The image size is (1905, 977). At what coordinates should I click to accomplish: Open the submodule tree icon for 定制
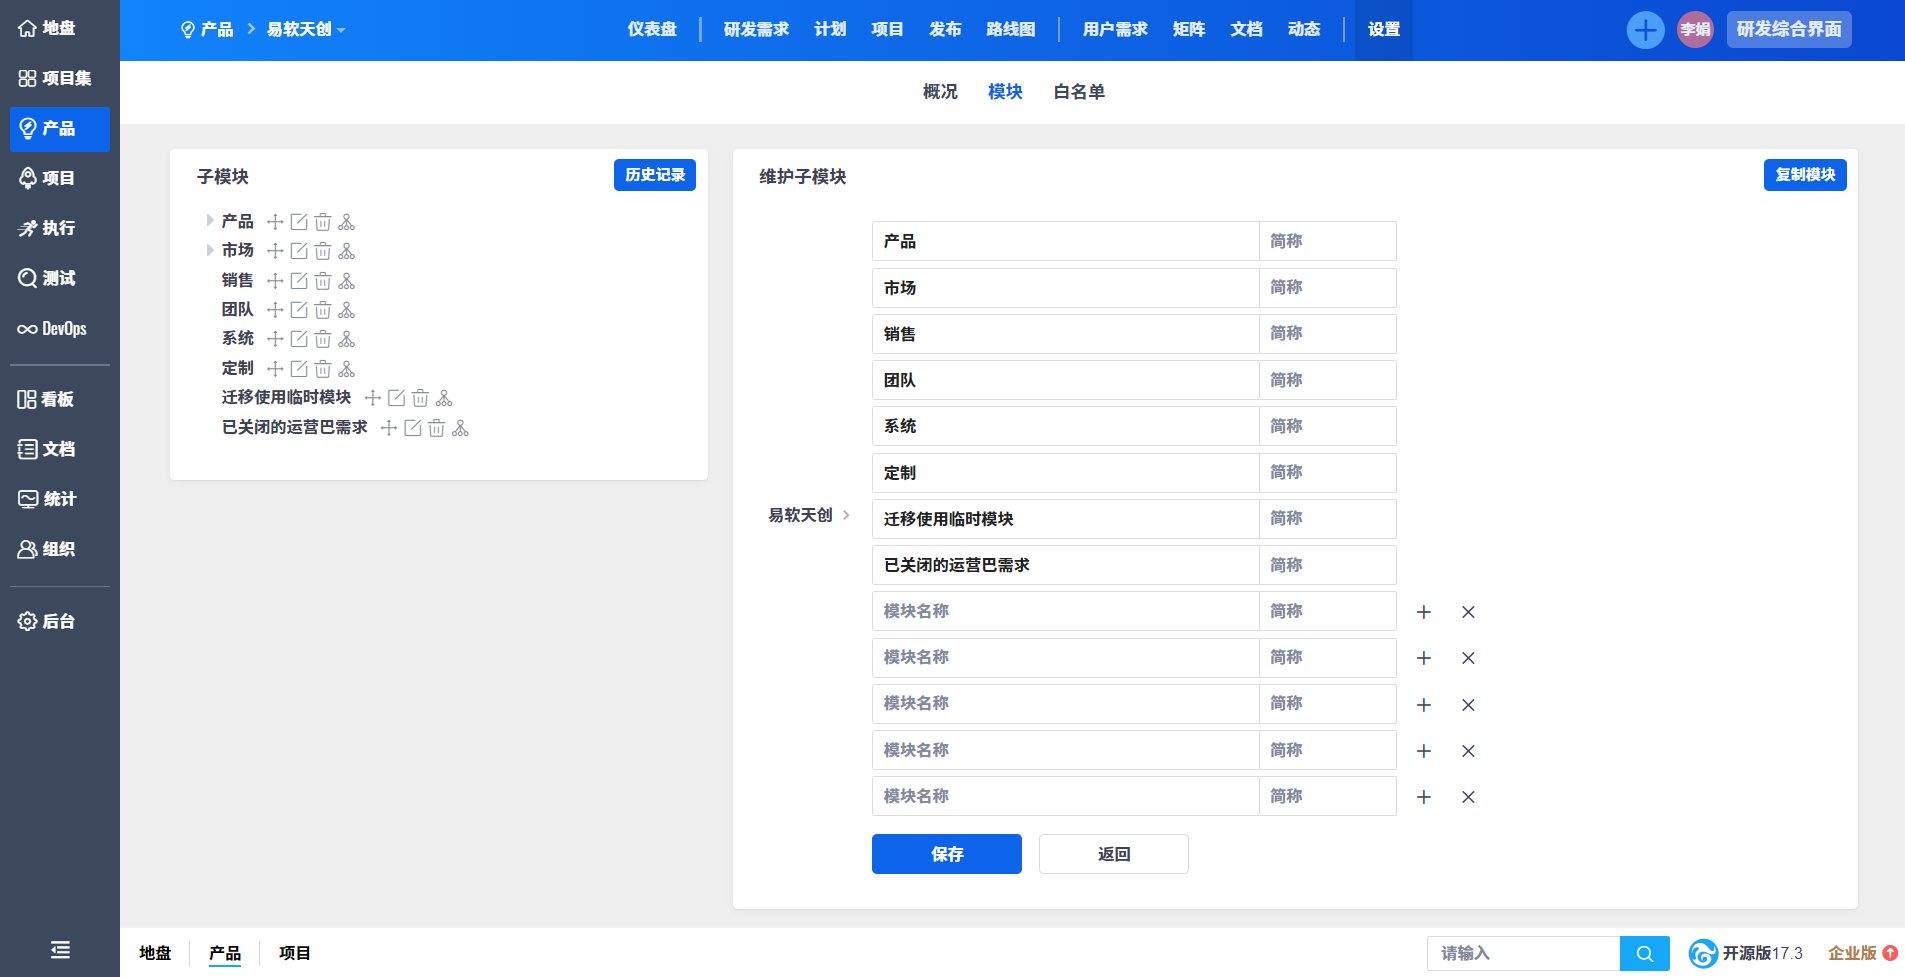click(347, 369)
